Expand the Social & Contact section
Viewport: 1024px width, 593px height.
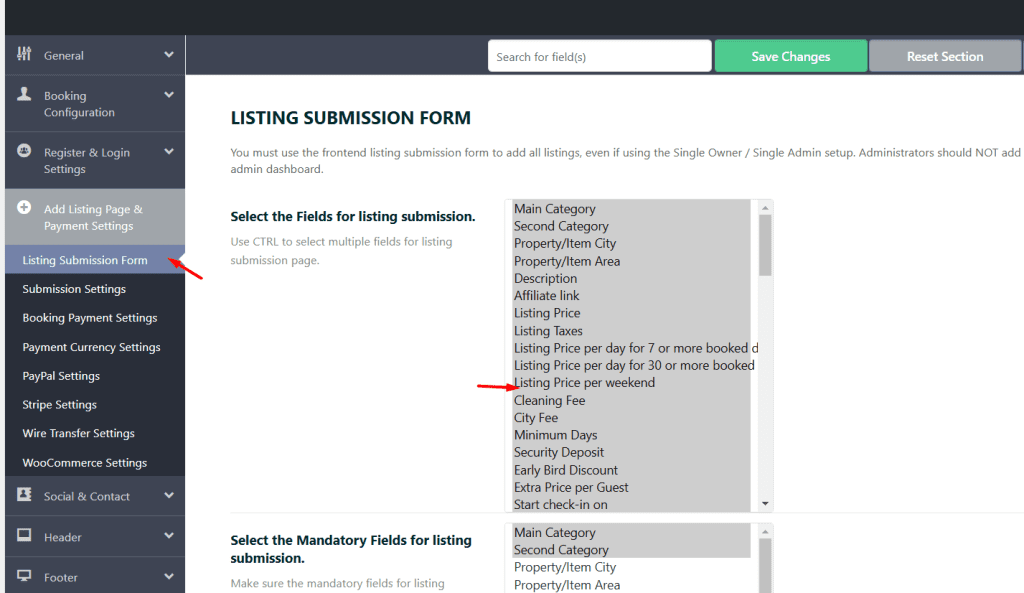(168, 496)
